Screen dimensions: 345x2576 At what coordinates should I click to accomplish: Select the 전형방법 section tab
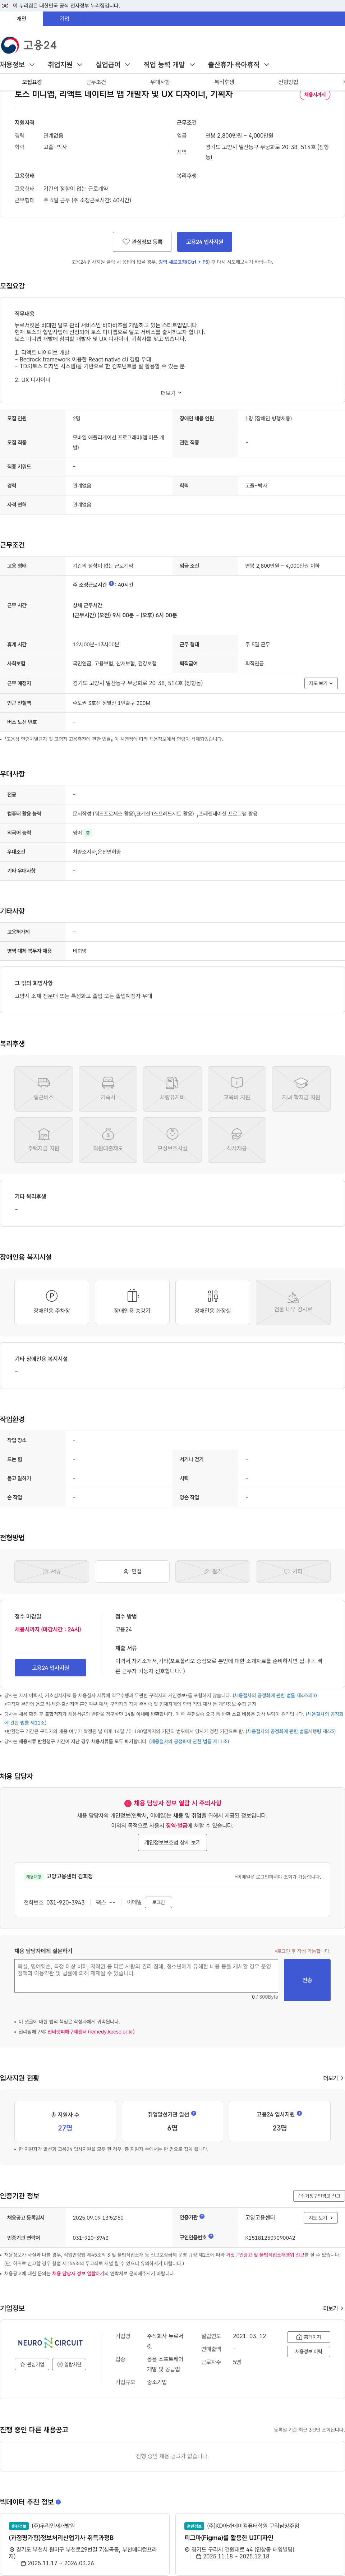(x=288, y=82)
